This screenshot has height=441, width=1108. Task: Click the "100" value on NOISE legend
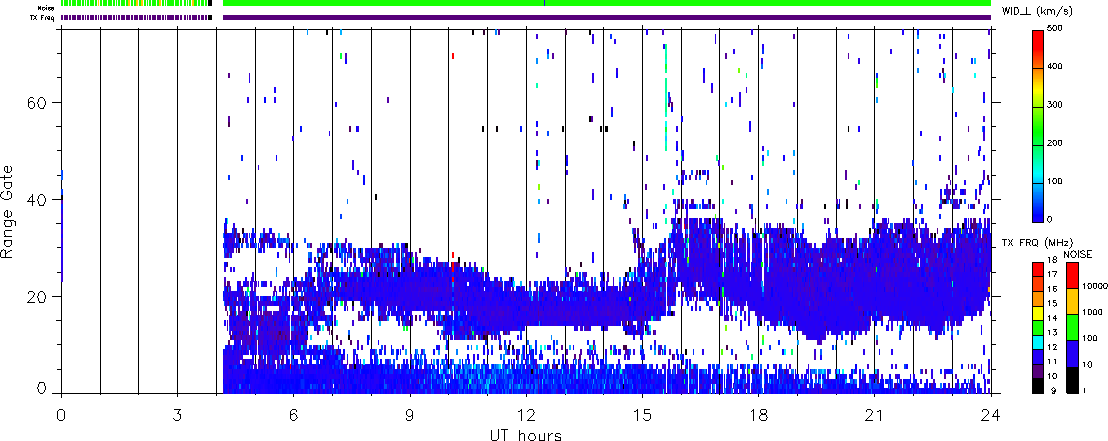tap(1090, 338)
